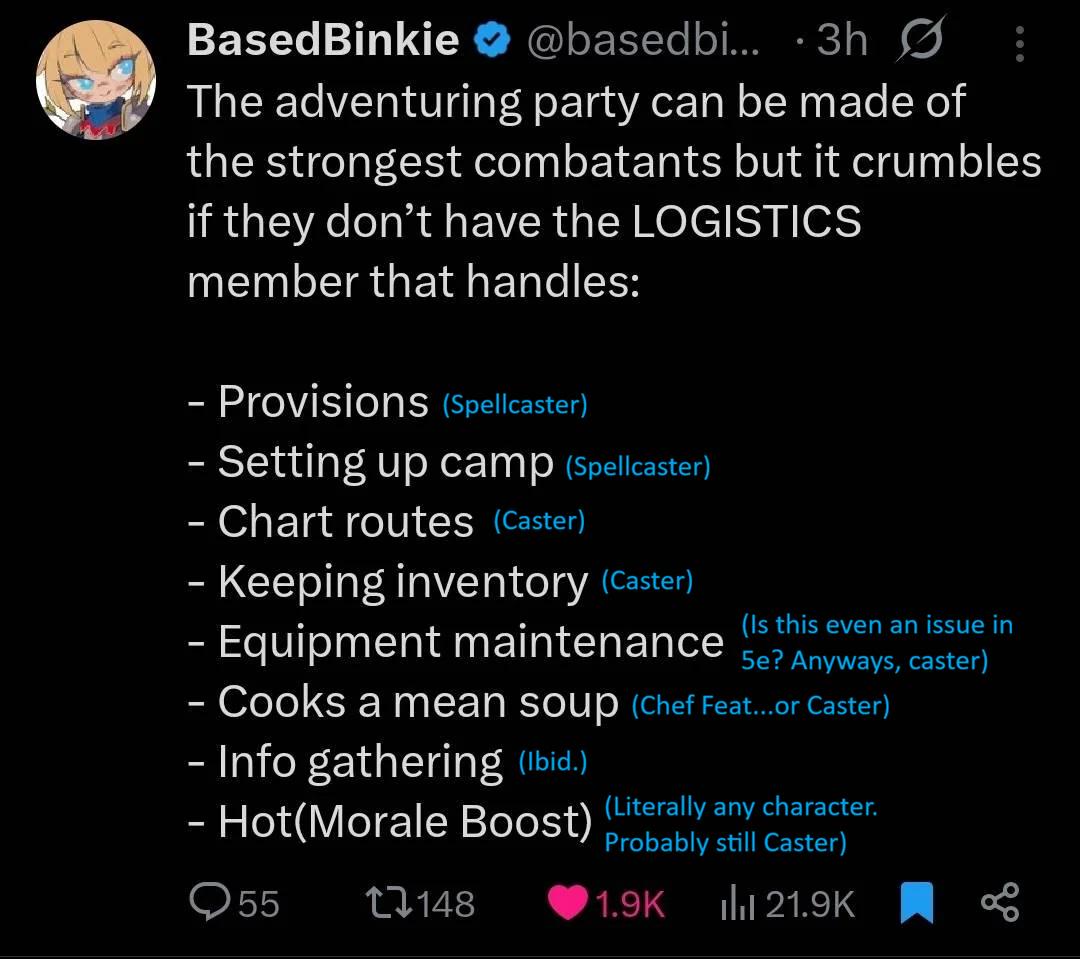Image resolution: width=1080 pixels, height=959 pixels.
Task: Toggle the blue bookmark off
Action: tap(915, 903)
